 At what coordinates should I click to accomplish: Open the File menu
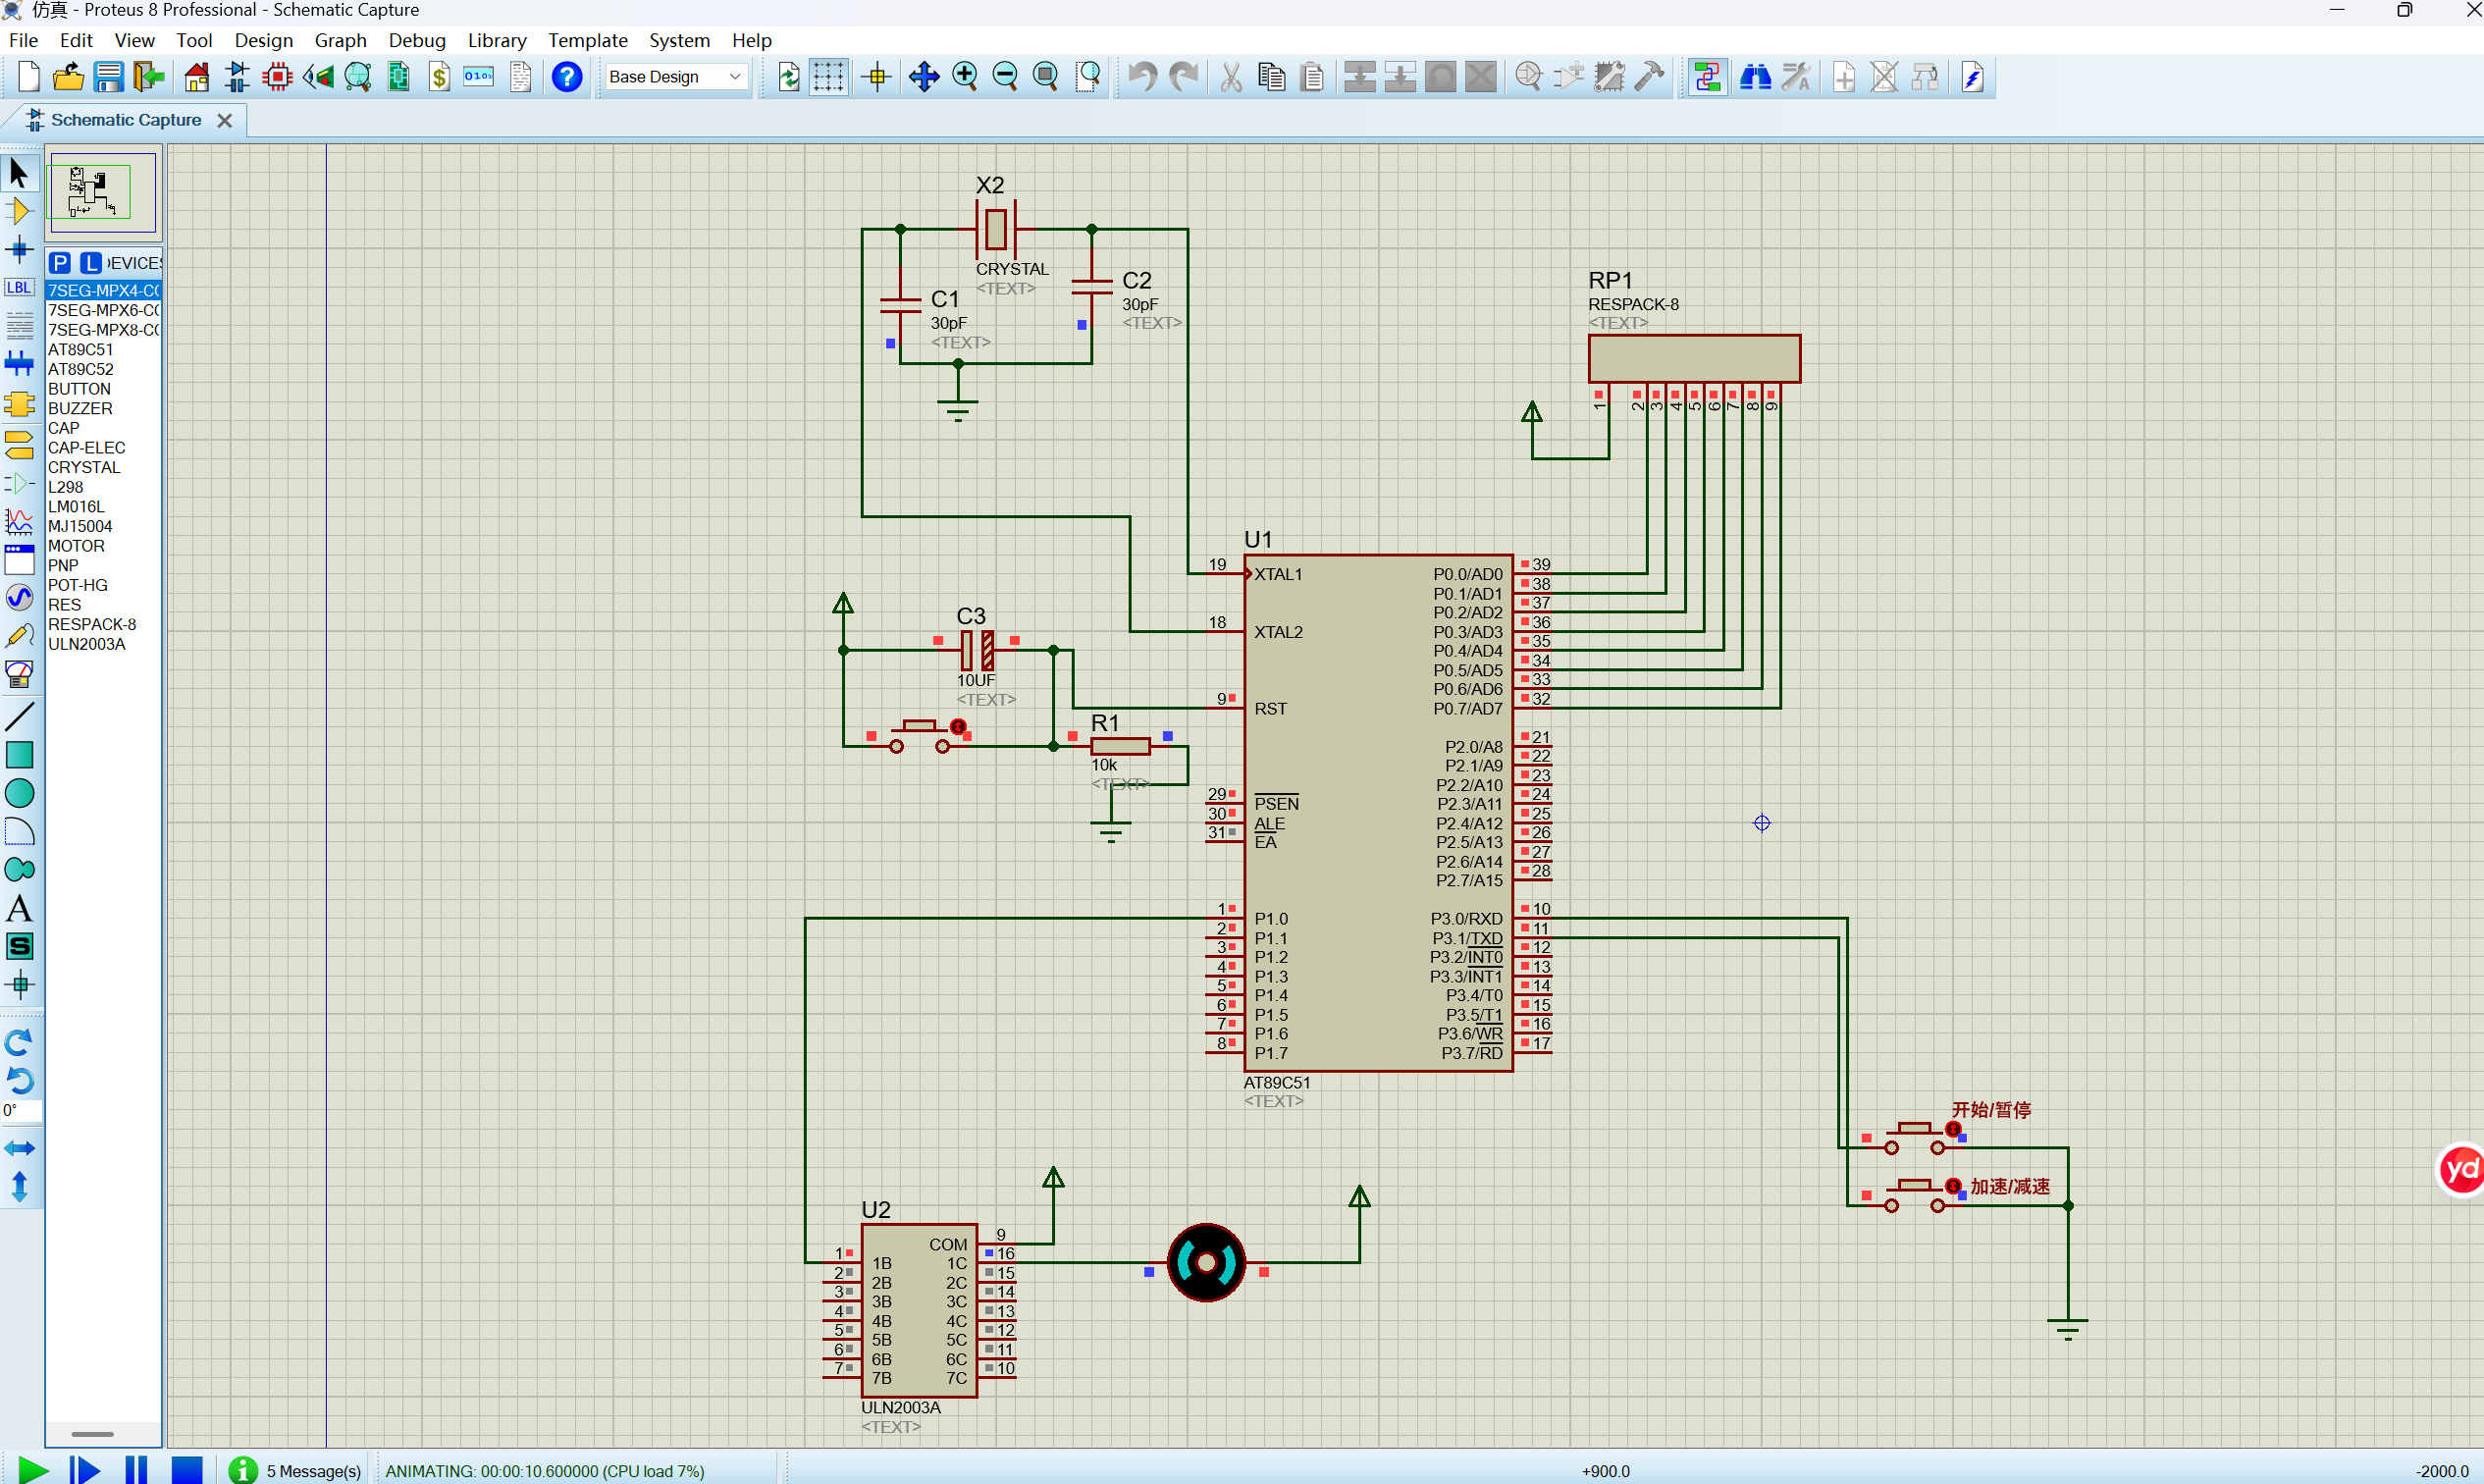(x=23, y=40)
